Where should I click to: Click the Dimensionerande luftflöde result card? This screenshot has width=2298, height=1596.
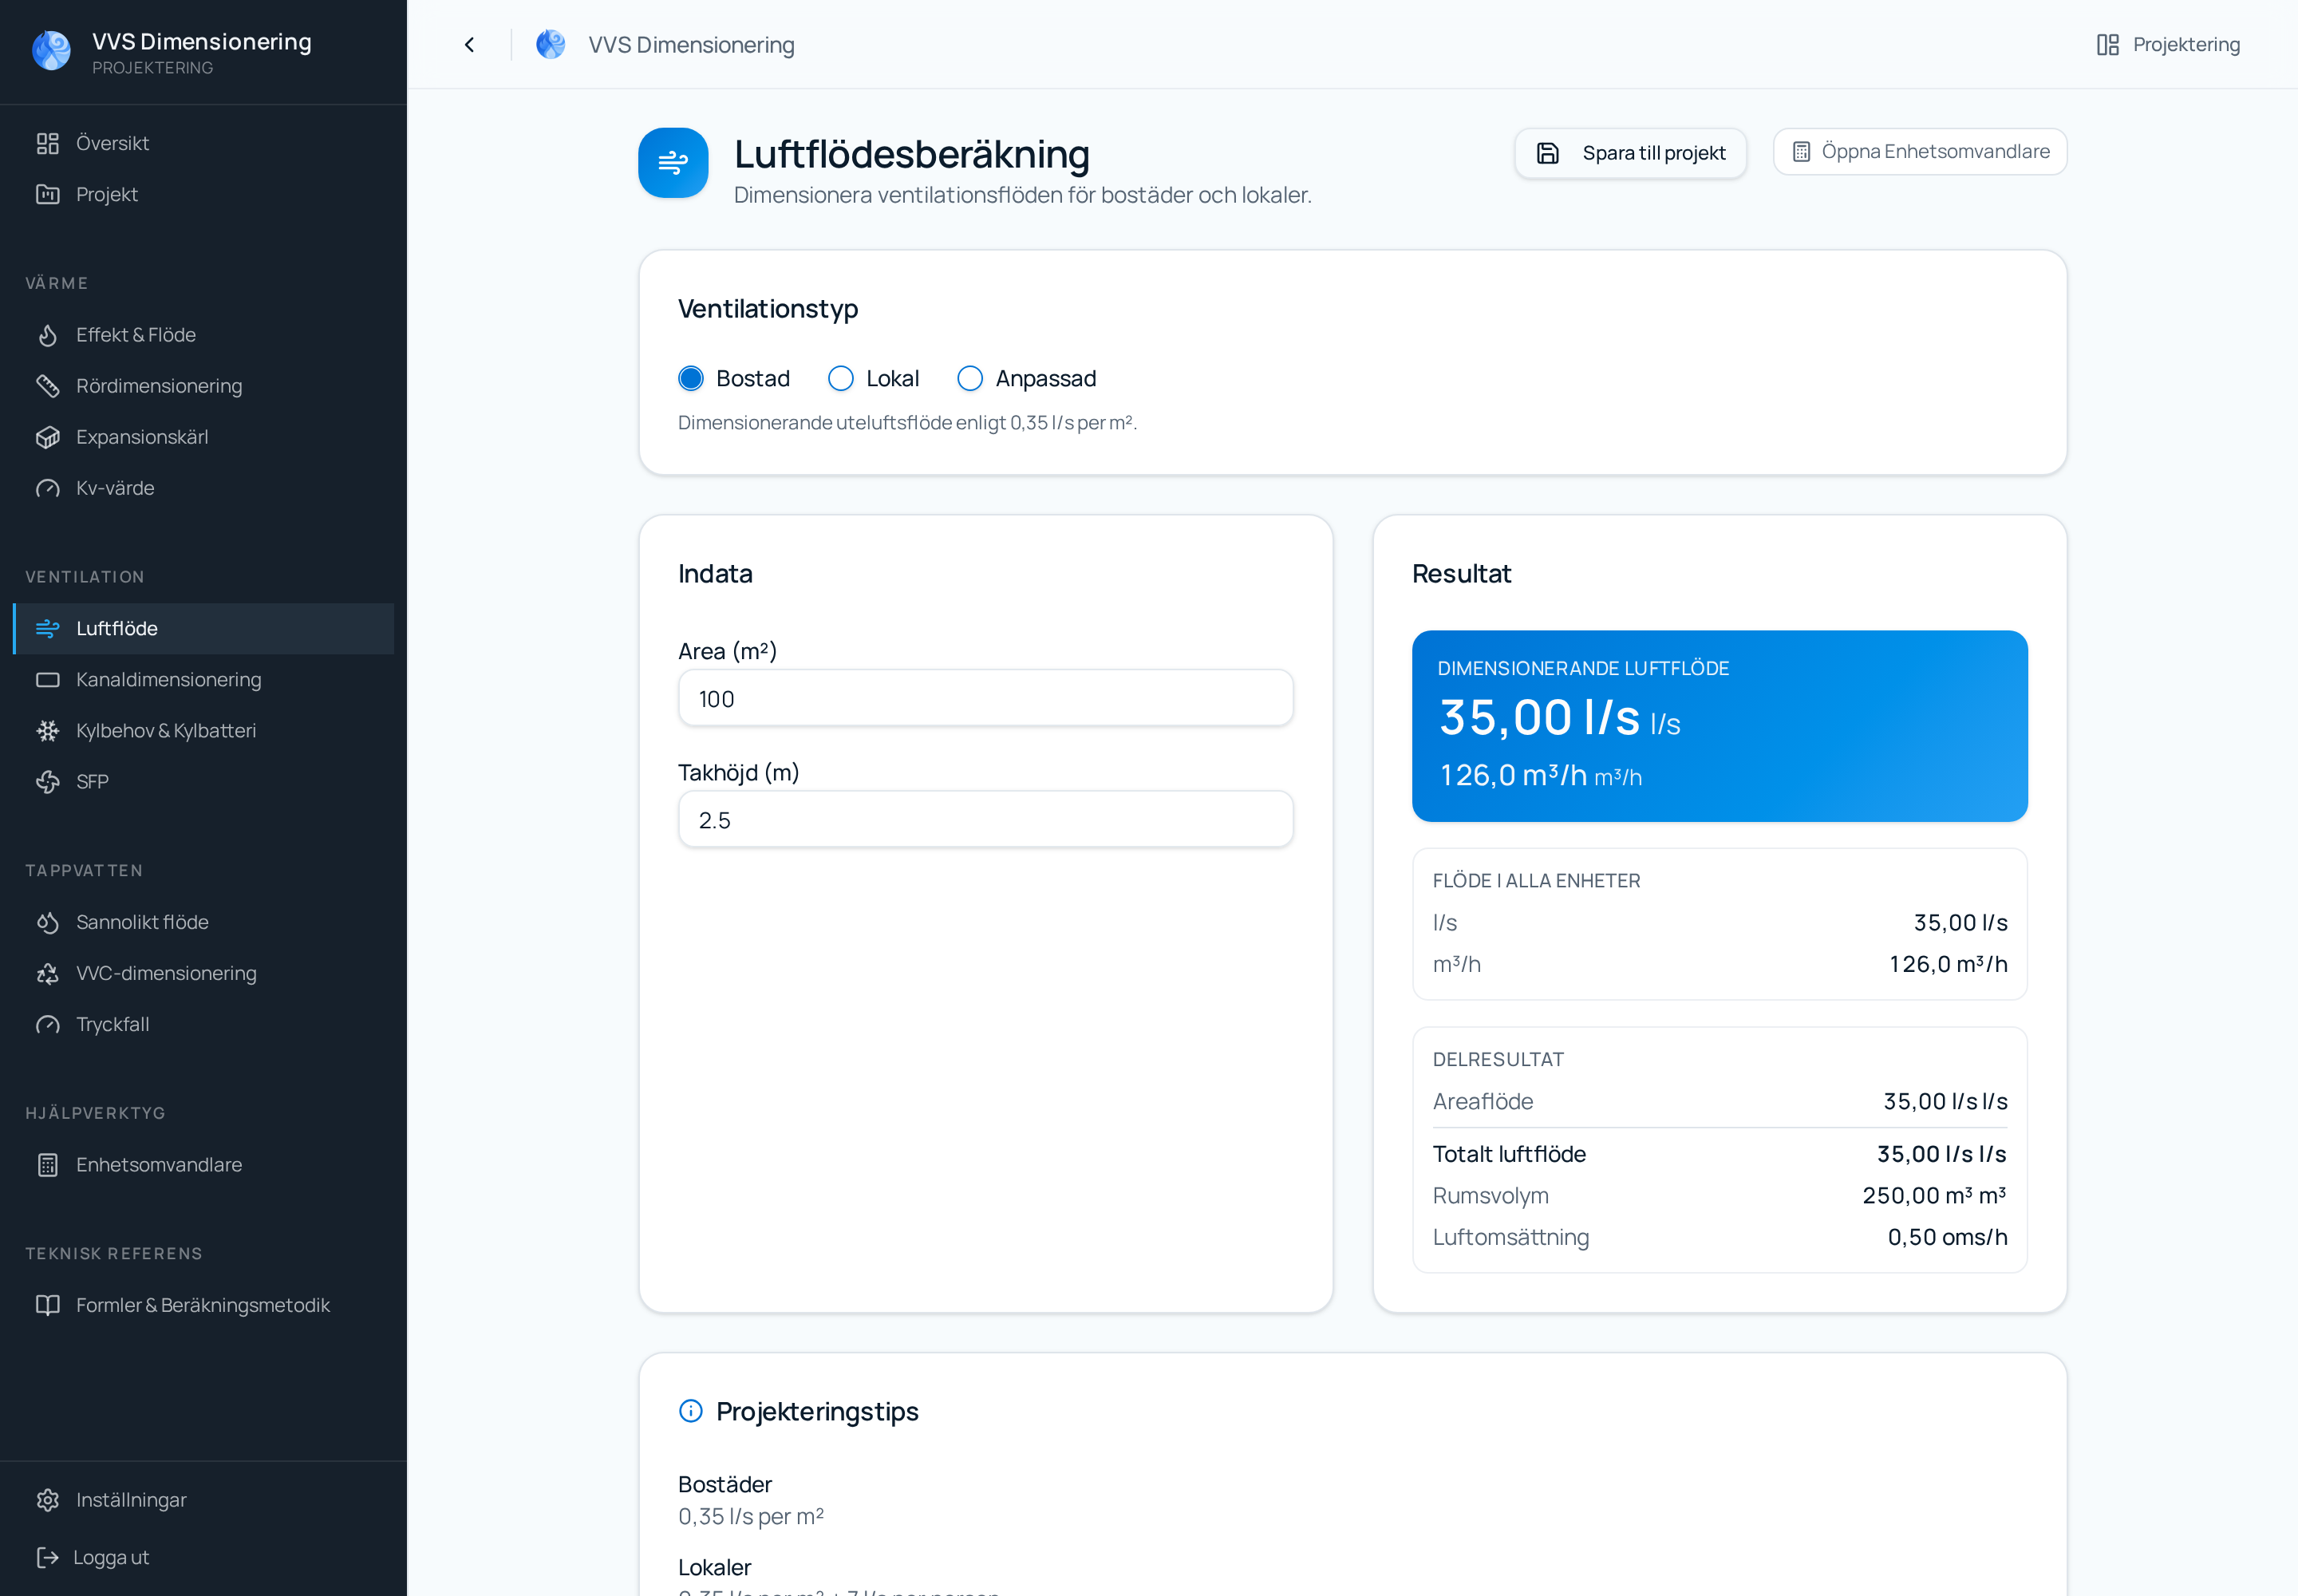tap(1719, 726)
